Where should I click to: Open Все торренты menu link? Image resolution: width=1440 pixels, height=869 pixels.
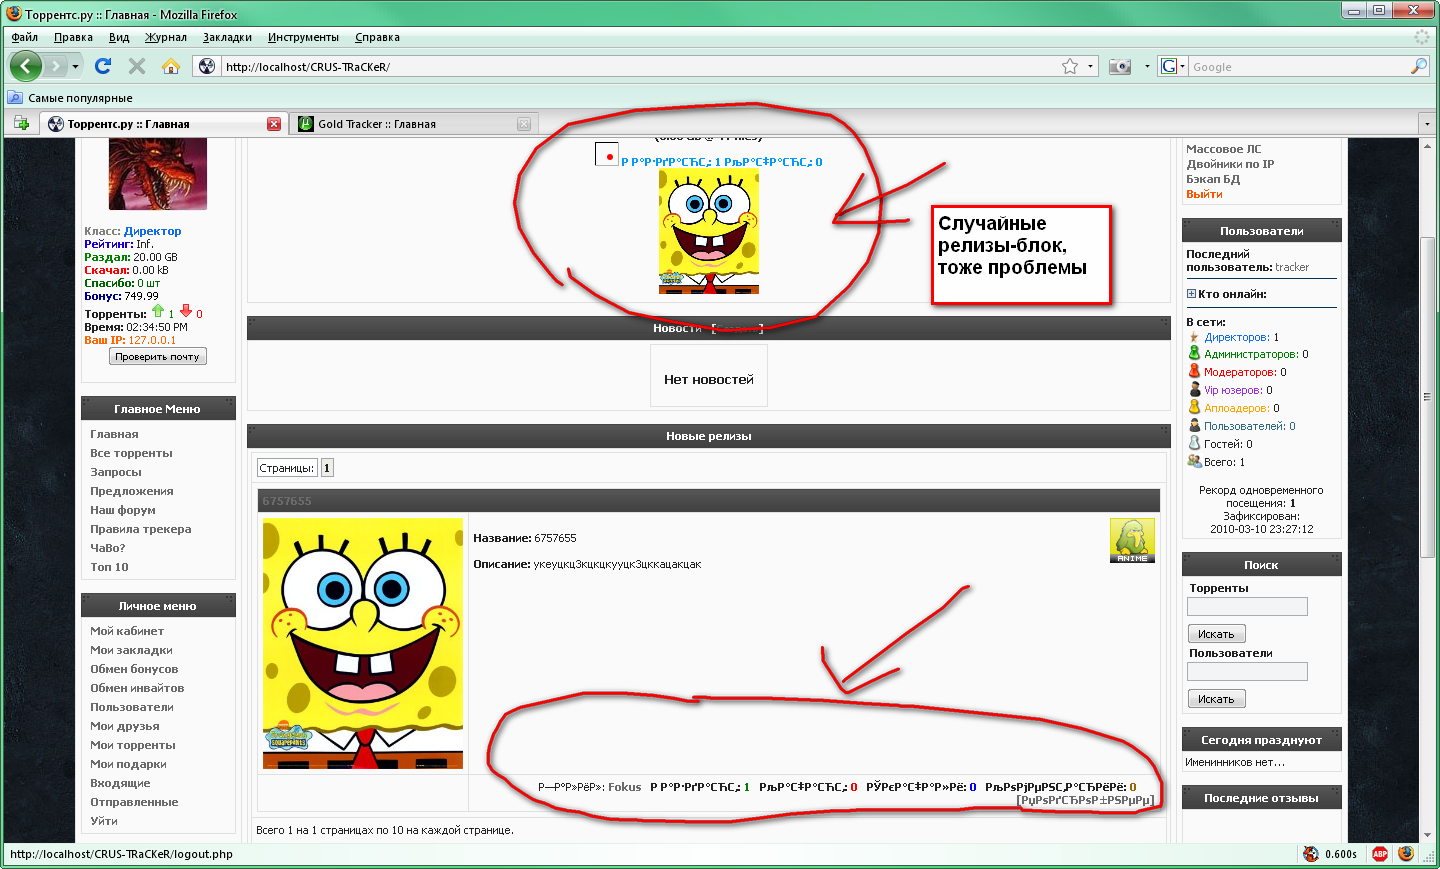point(131,453)
